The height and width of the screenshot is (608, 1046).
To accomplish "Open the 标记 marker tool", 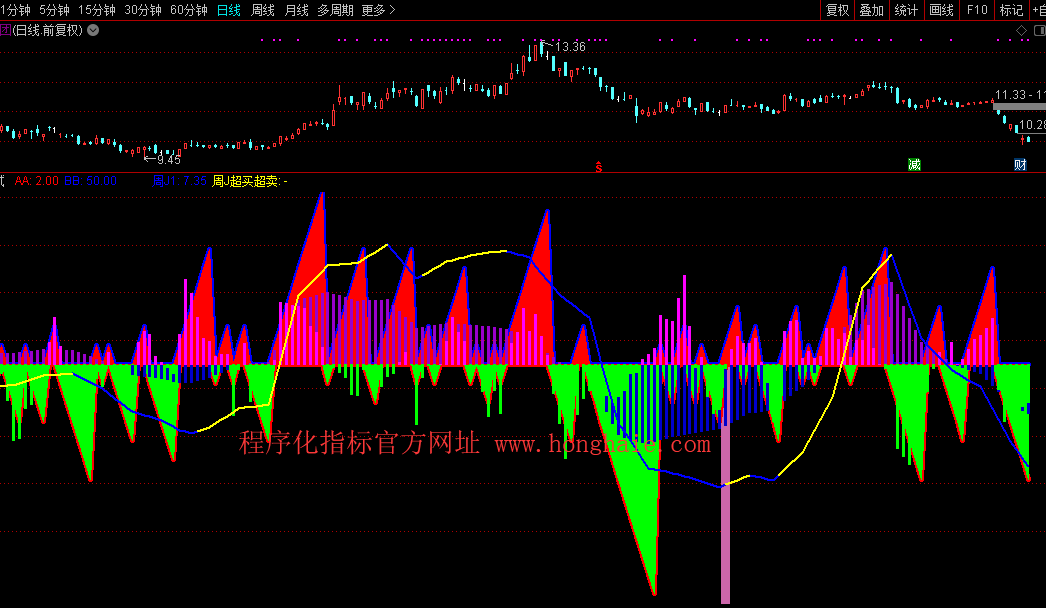I will 1011,10.
